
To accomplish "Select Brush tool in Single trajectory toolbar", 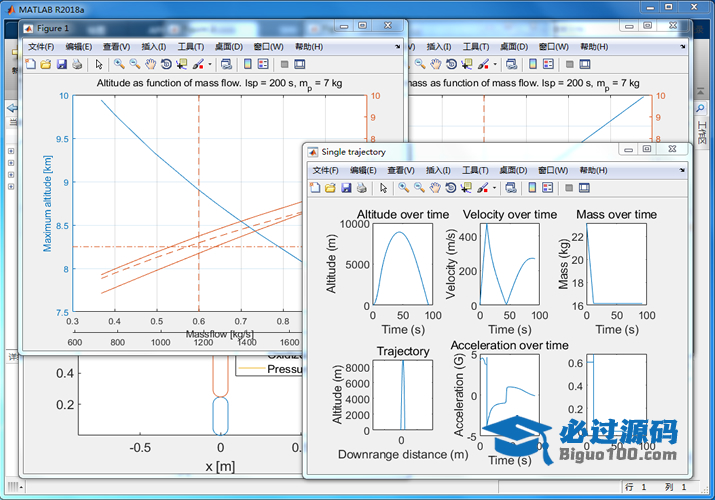I will coord(483,188).
